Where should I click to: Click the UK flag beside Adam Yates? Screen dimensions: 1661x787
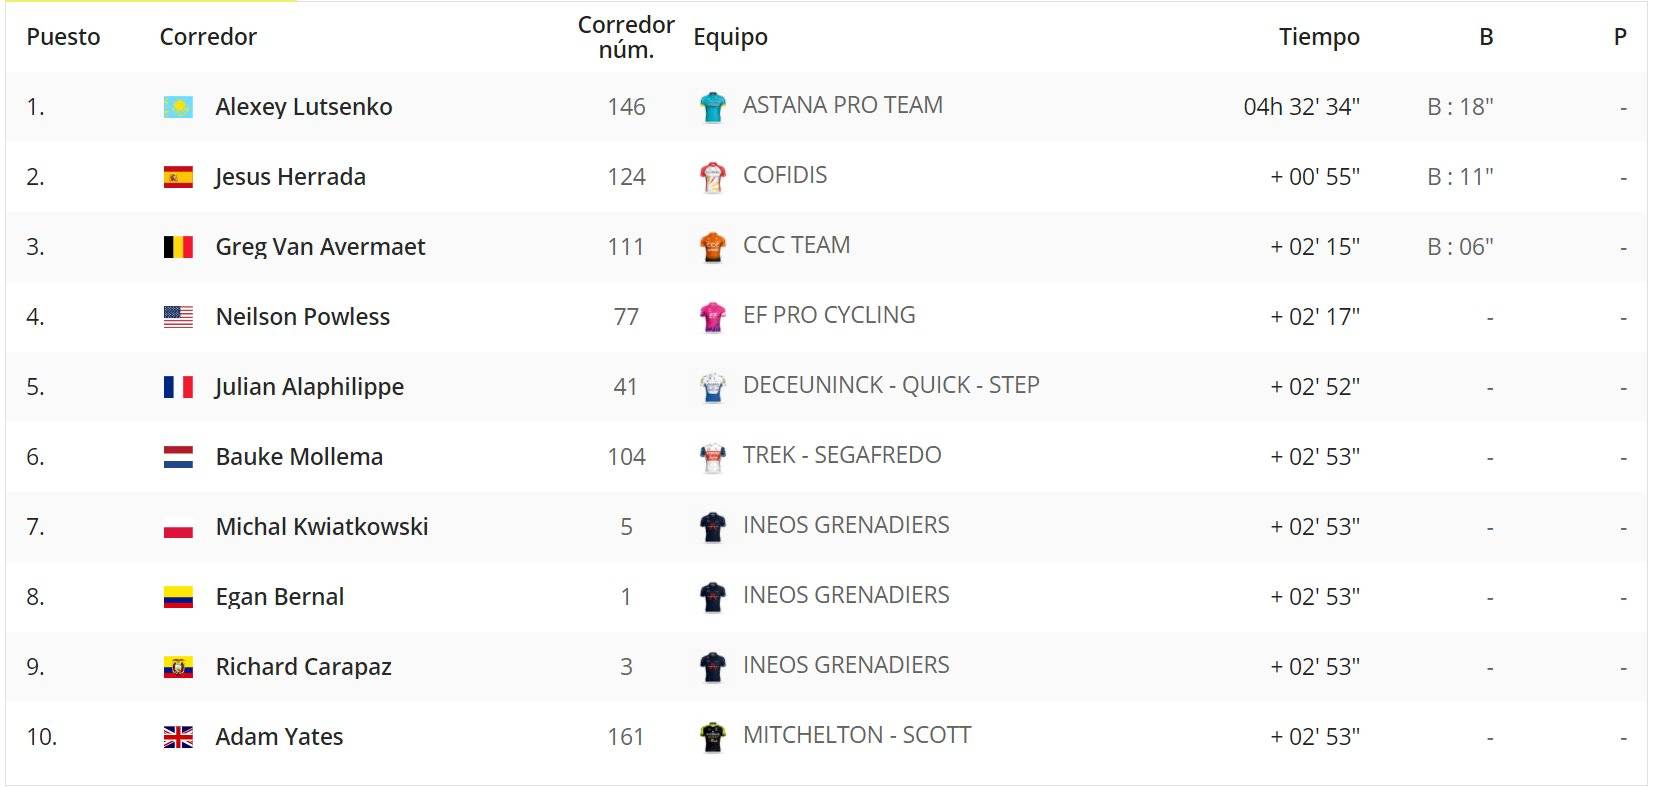click(x=178, y=737)
